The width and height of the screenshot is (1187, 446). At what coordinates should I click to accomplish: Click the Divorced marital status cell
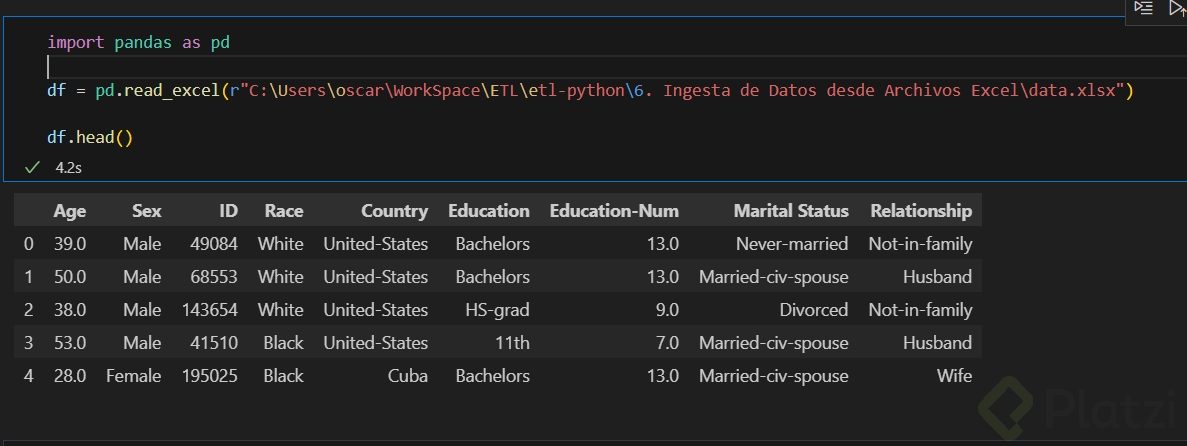pos(813,310)
